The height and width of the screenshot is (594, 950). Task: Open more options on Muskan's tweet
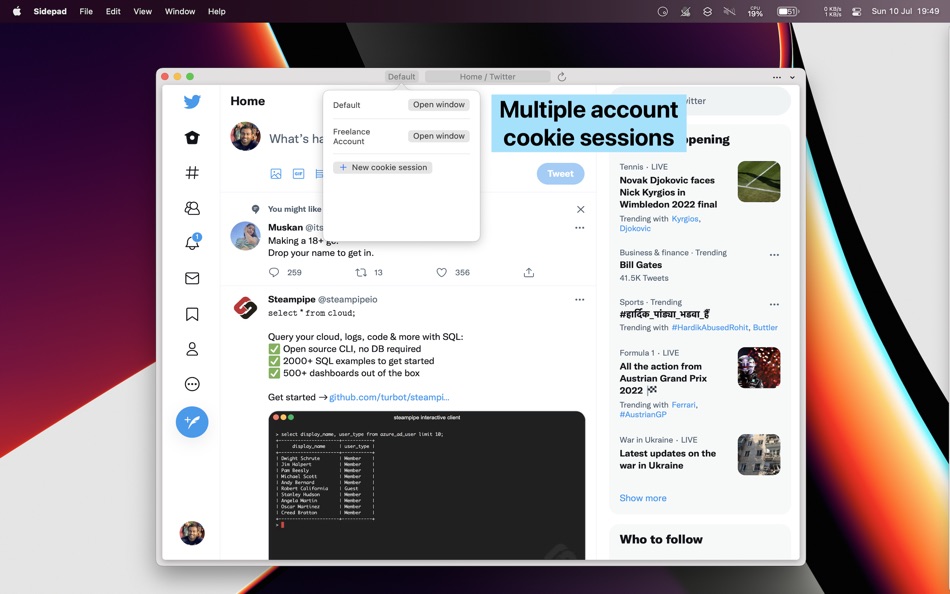(580, 228)
